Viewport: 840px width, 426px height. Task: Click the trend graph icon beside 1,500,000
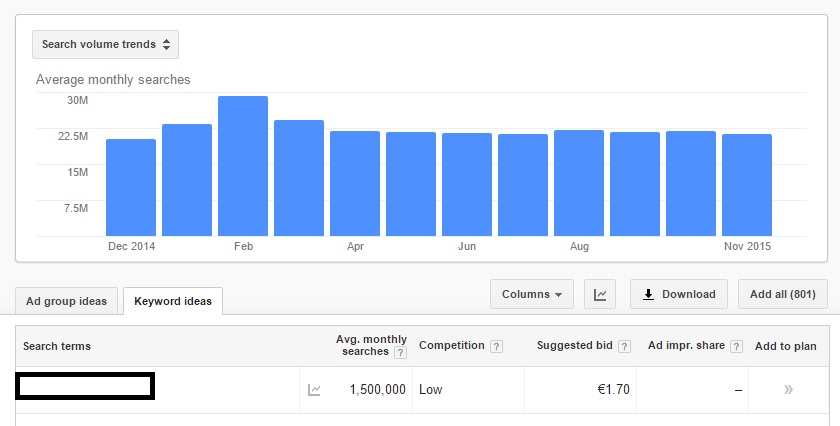coord(314,390)
